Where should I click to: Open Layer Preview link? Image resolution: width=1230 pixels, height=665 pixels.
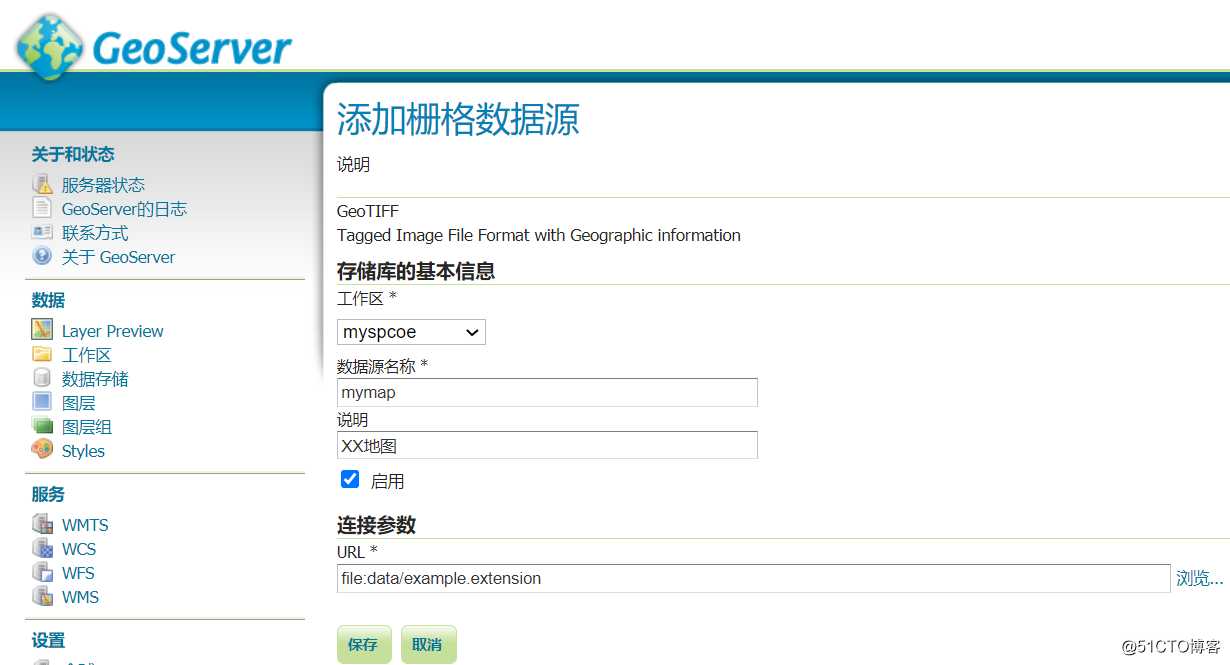pyautogui.click(x=112, y=331)
